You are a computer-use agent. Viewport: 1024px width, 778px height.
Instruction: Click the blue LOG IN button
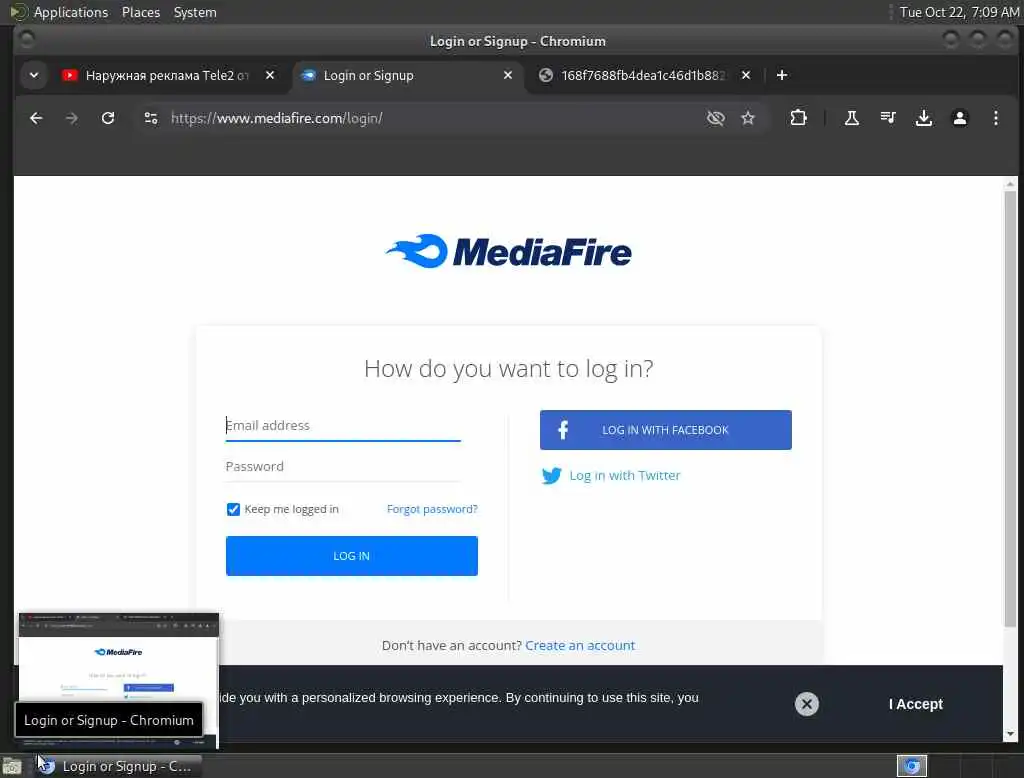point(351,556)
